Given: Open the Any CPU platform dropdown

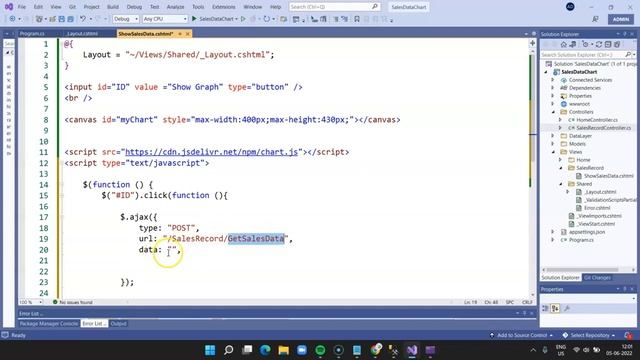Looking at the screenshot, I should (165, 19).
